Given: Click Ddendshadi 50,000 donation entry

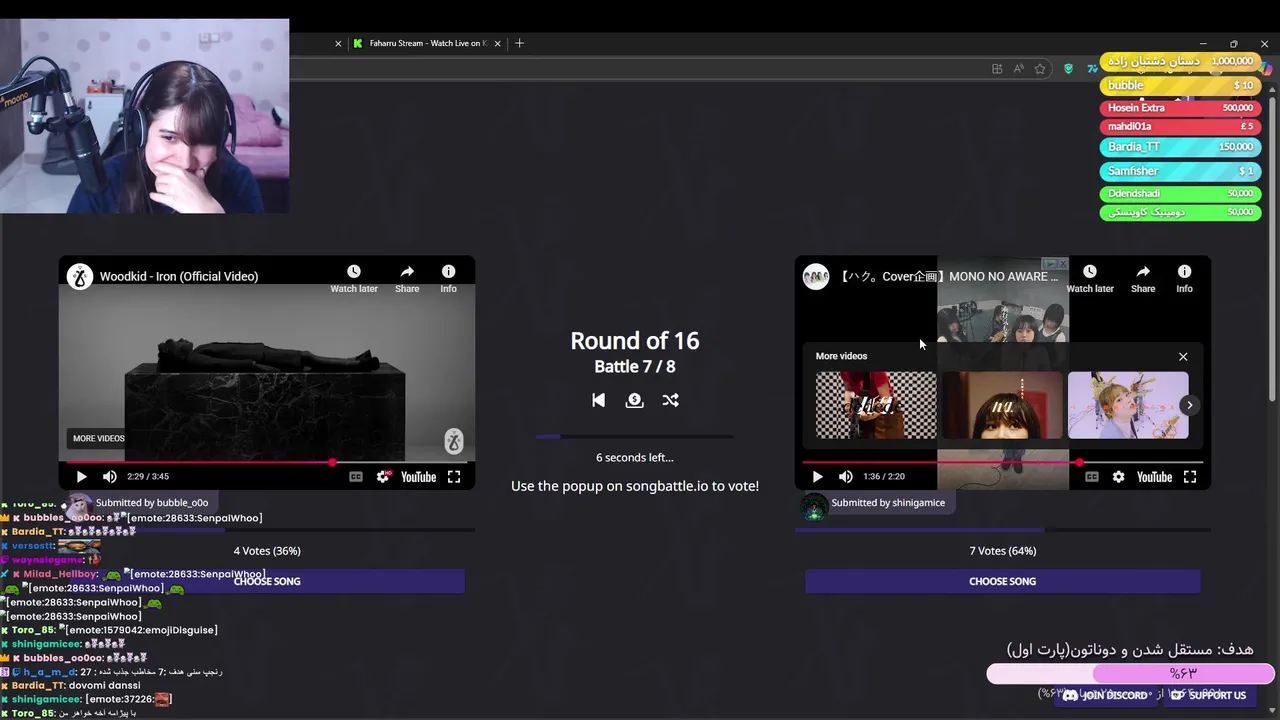Looking at the screenshot, I should point(1180,194).
